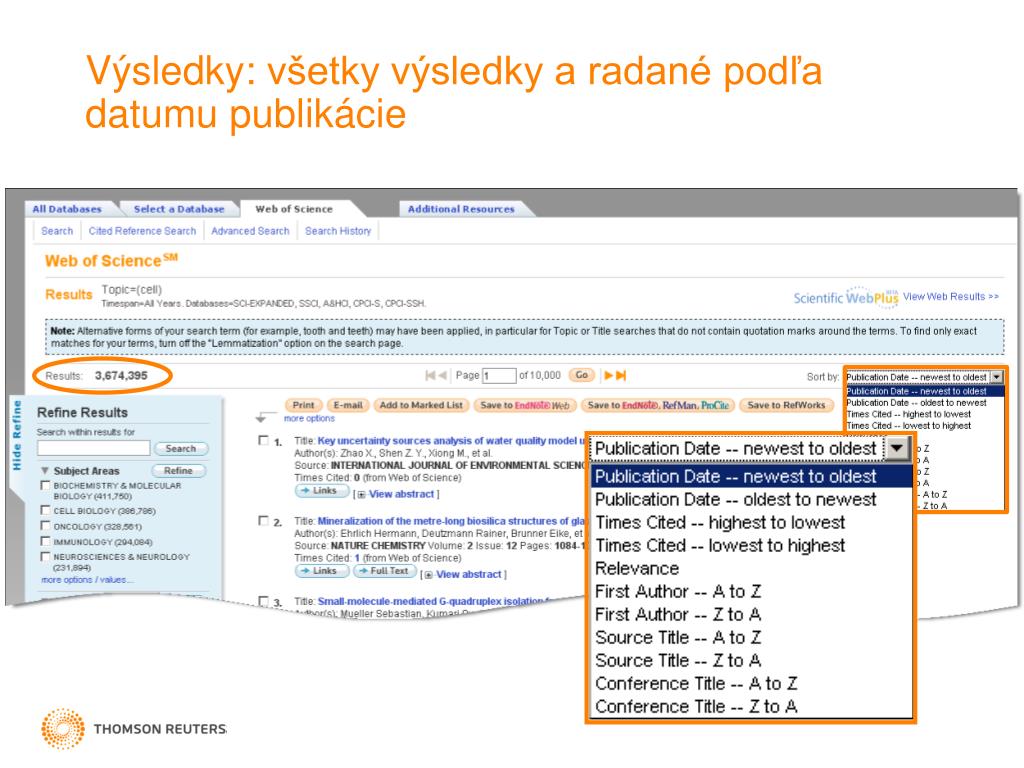Open Advanced Search

pos(250,231)
